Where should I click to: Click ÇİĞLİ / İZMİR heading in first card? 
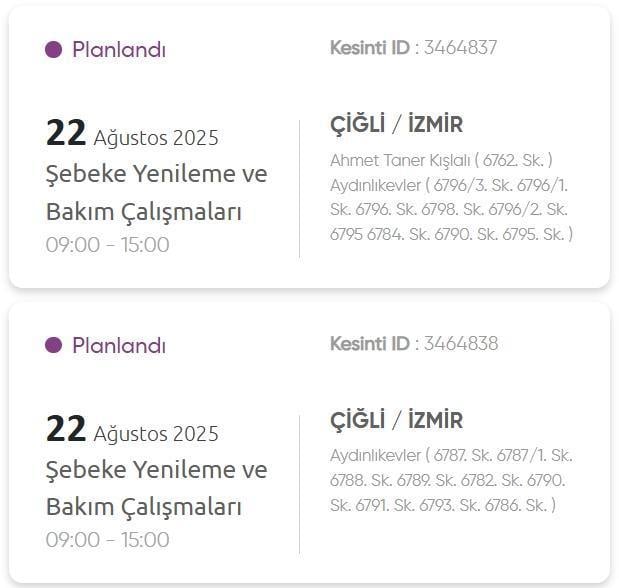click(396, 125)
